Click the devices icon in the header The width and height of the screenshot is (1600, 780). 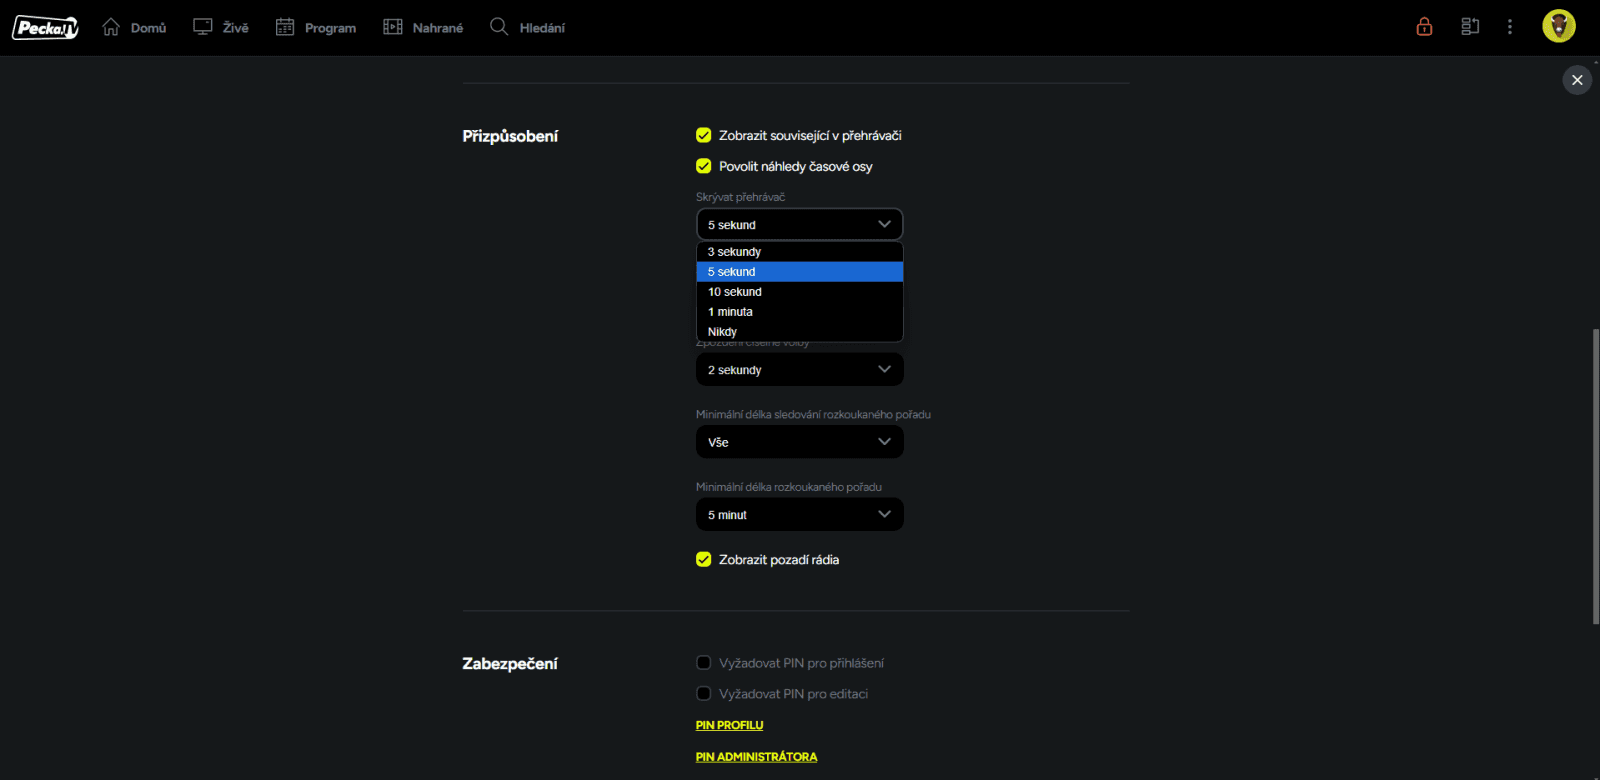[1470, 27]
